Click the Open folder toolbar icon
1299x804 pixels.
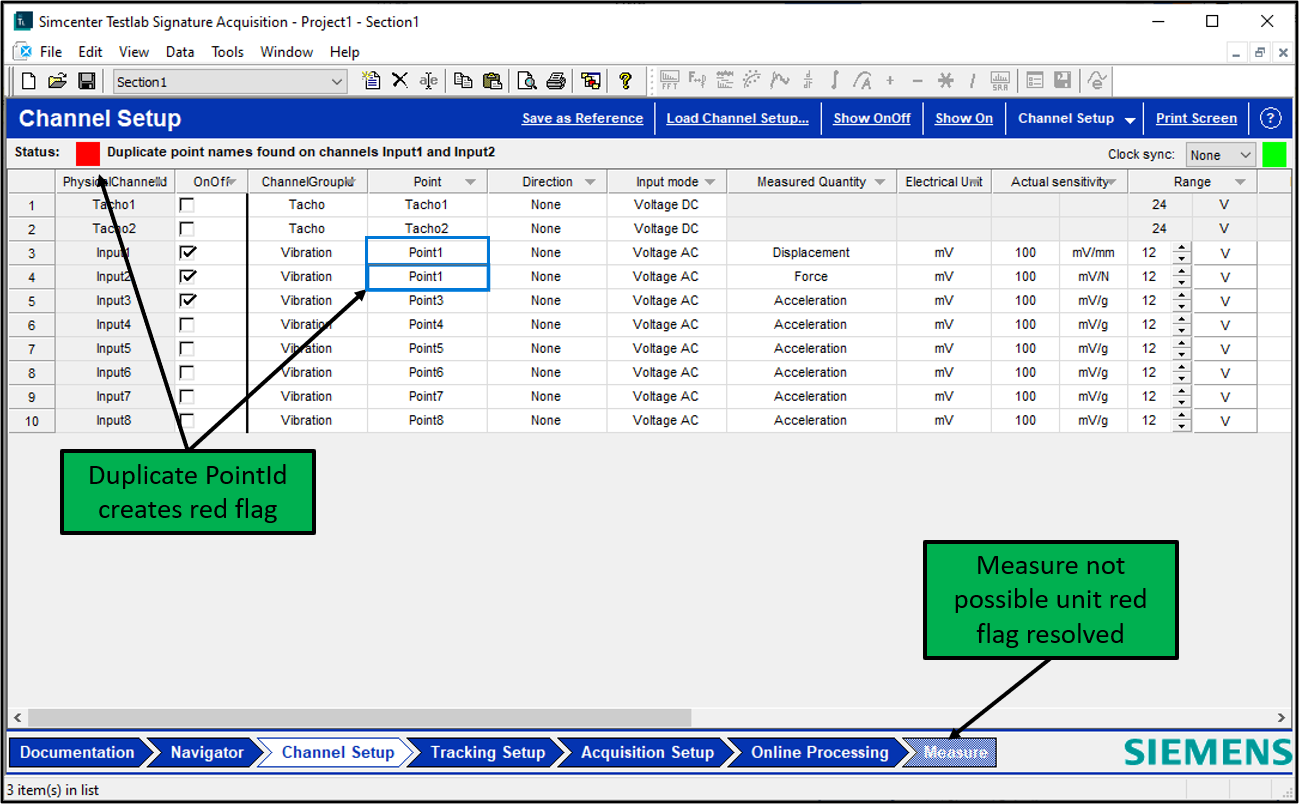pos(57,81)
